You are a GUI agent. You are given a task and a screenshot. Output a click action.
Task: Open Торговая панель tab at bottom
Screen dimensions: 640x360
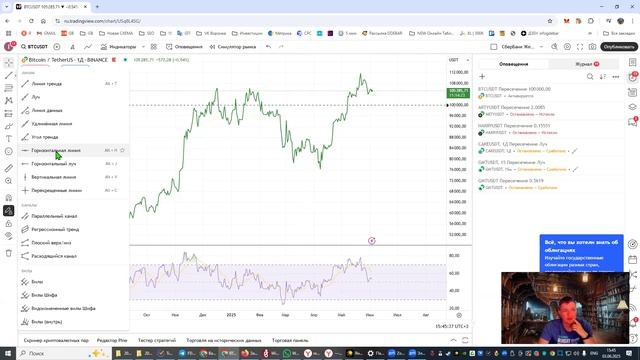pos(290,340)
